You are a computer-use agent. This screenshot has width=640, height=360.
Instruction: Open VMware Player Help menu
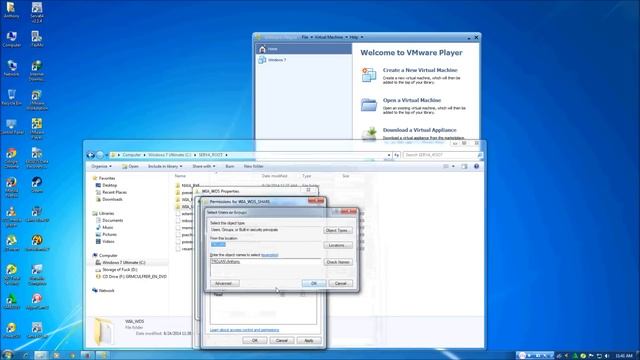coord(356,37)
